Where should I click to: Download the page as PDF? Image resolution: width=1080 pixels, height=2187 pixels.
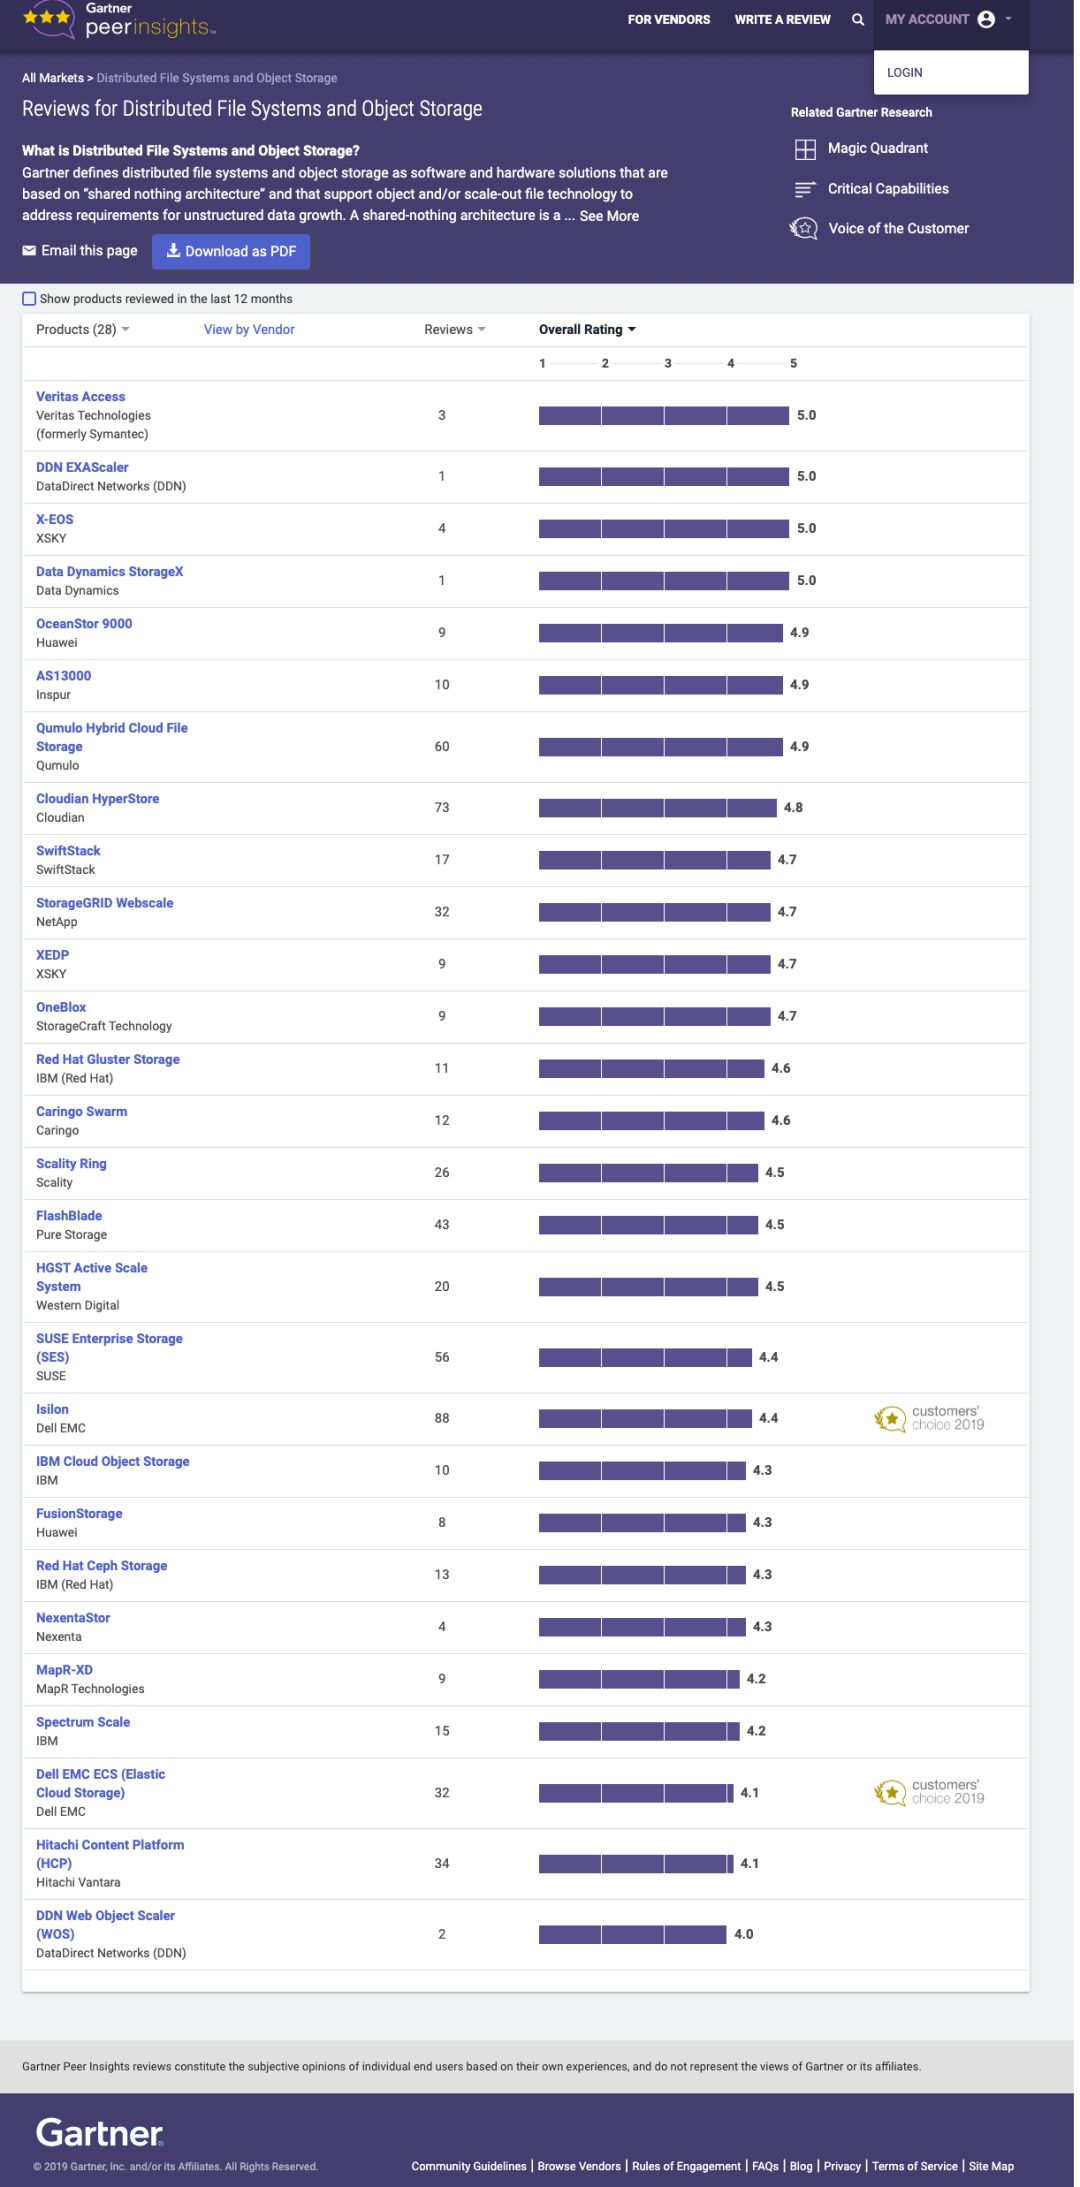click(x=231, y=252)
